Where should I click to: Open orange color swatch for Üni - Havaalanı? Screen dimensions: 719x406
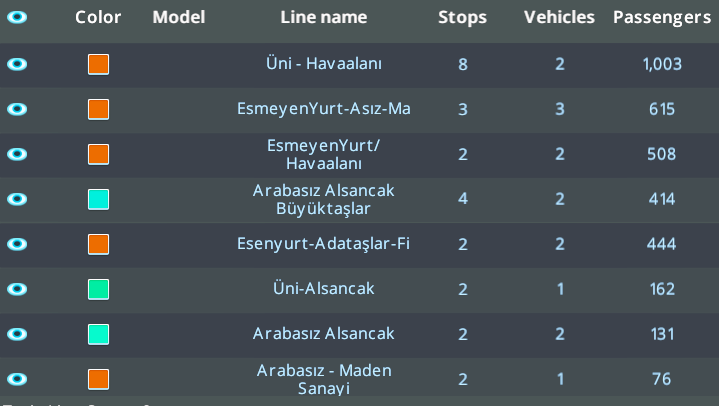pyautogui.click(x=98, y=64)
